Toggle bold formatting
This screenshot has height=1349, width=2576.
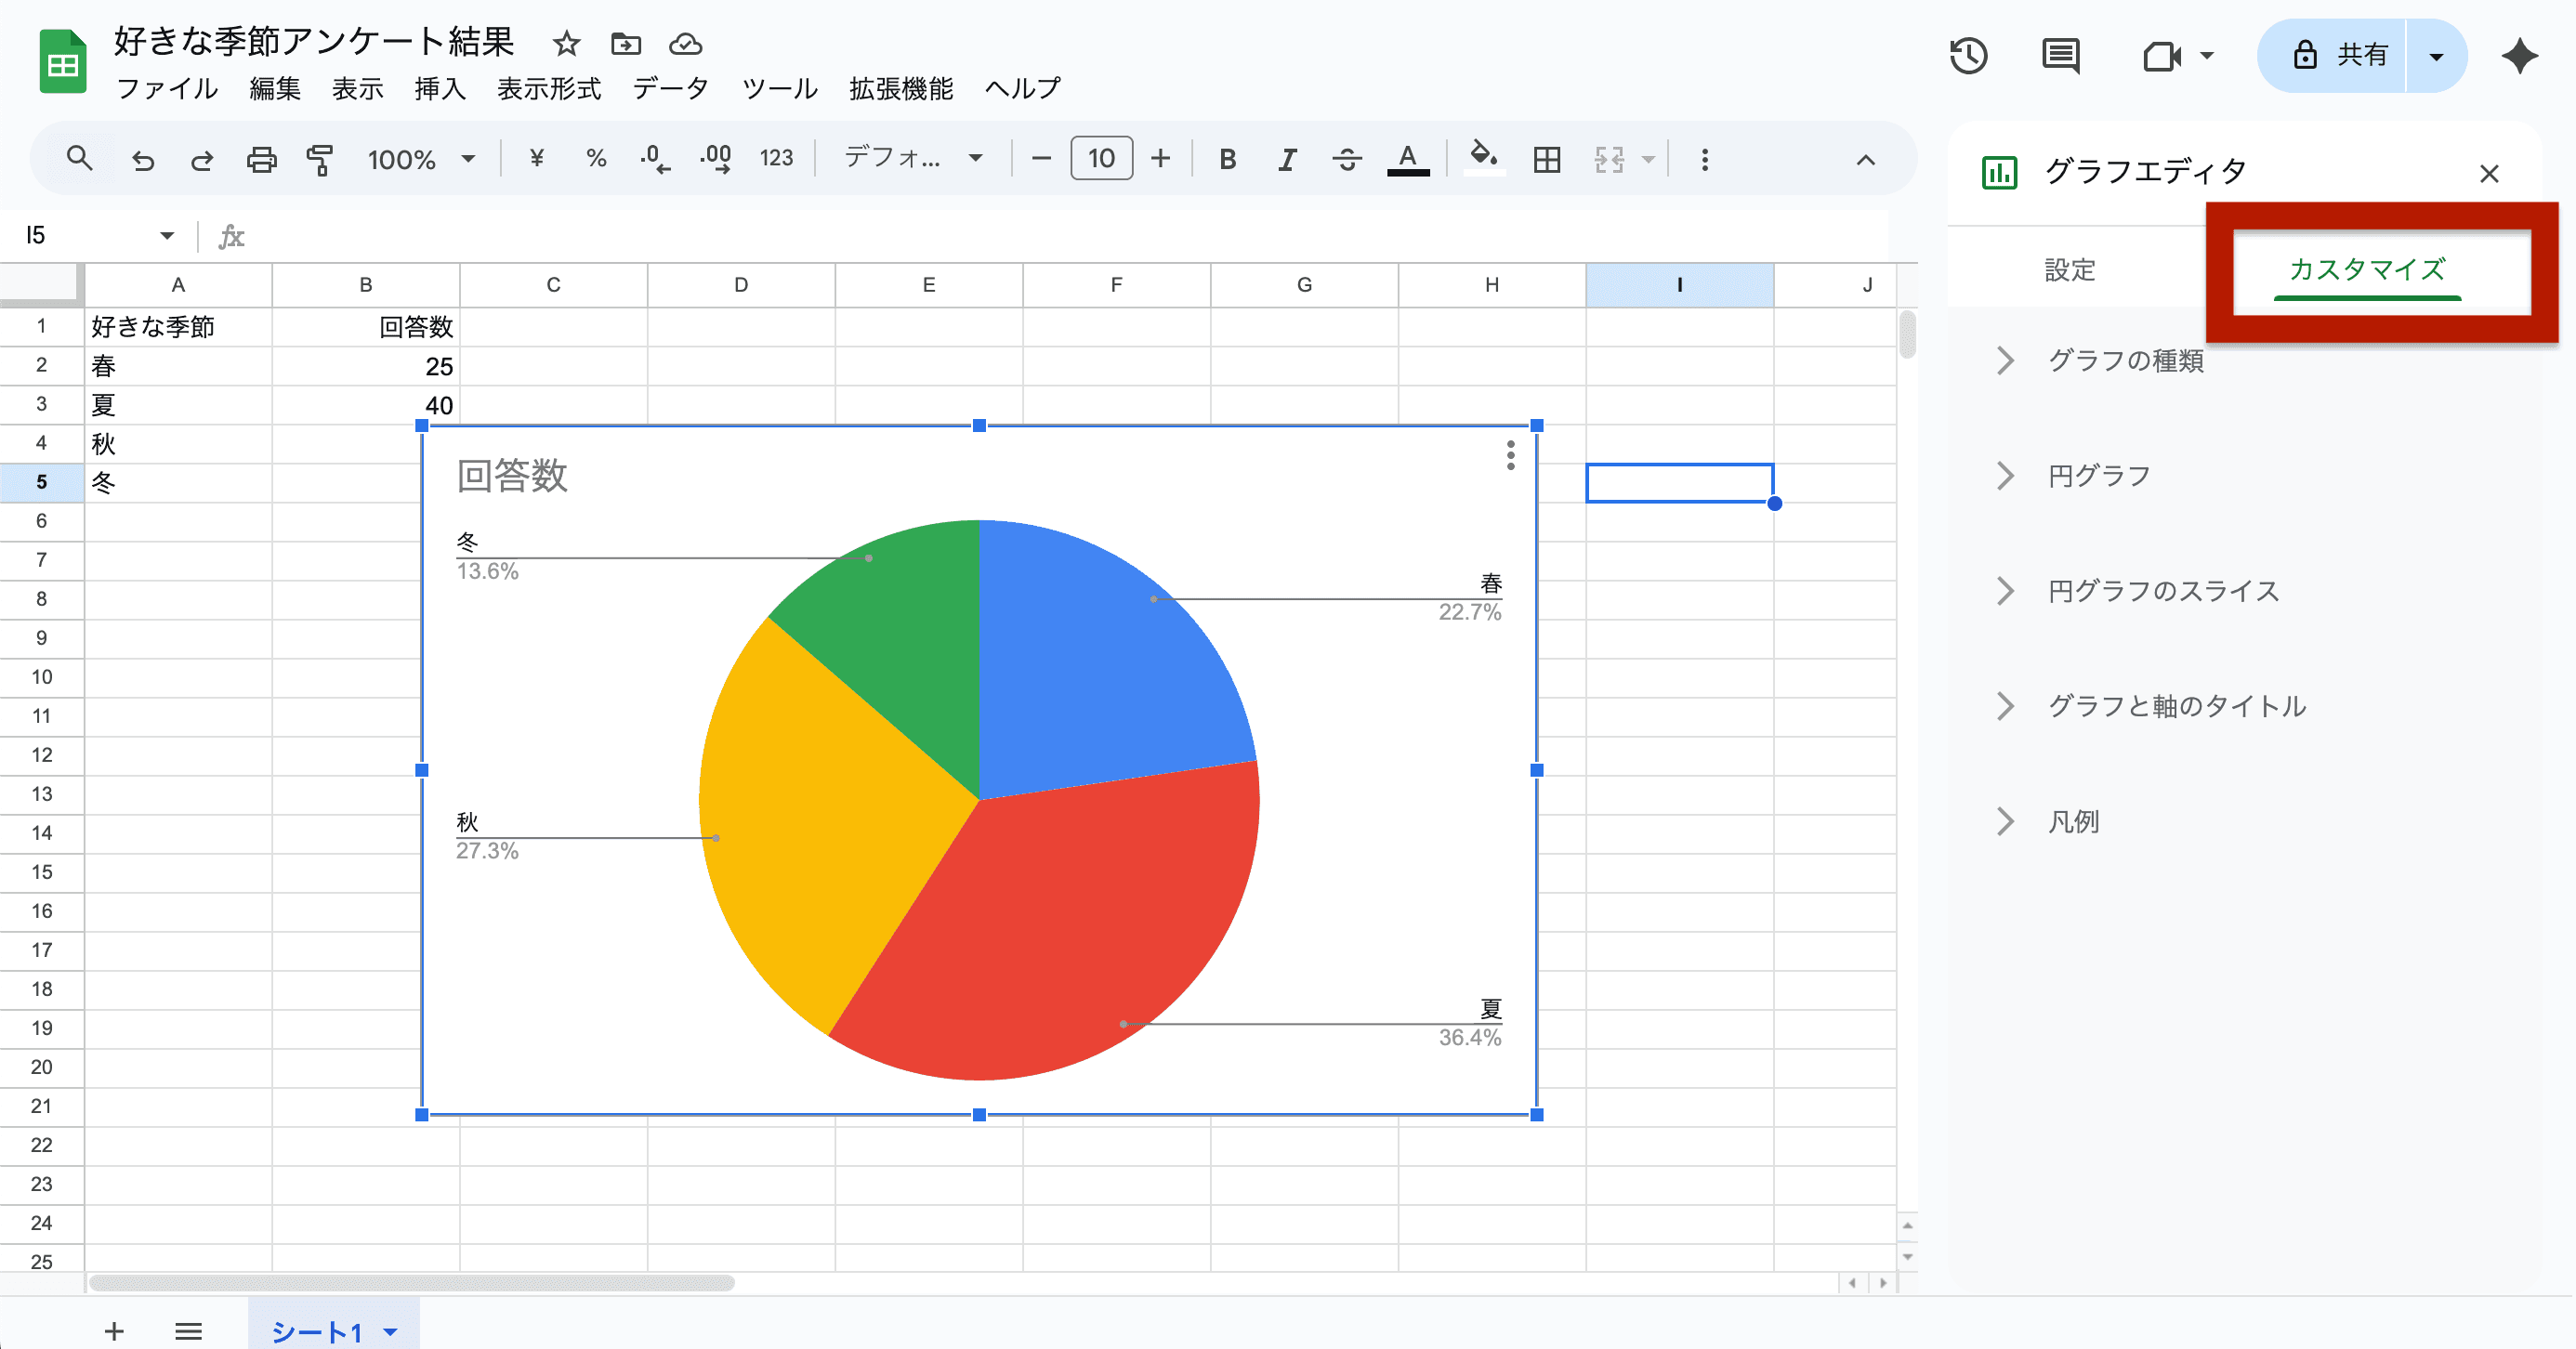coord(1227,159)
